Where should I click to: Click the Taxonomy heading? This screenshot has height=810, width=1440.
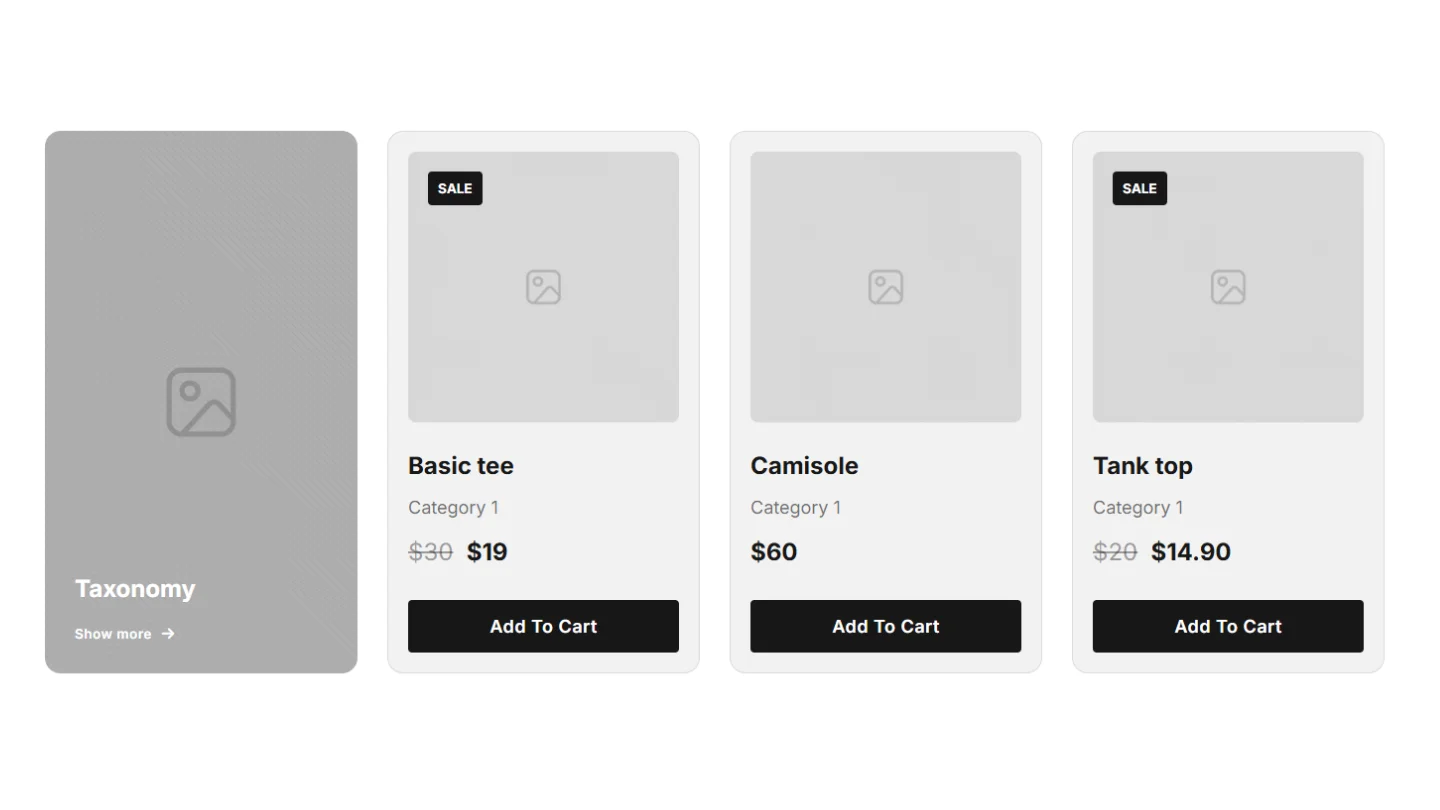[x=135, y=589]
